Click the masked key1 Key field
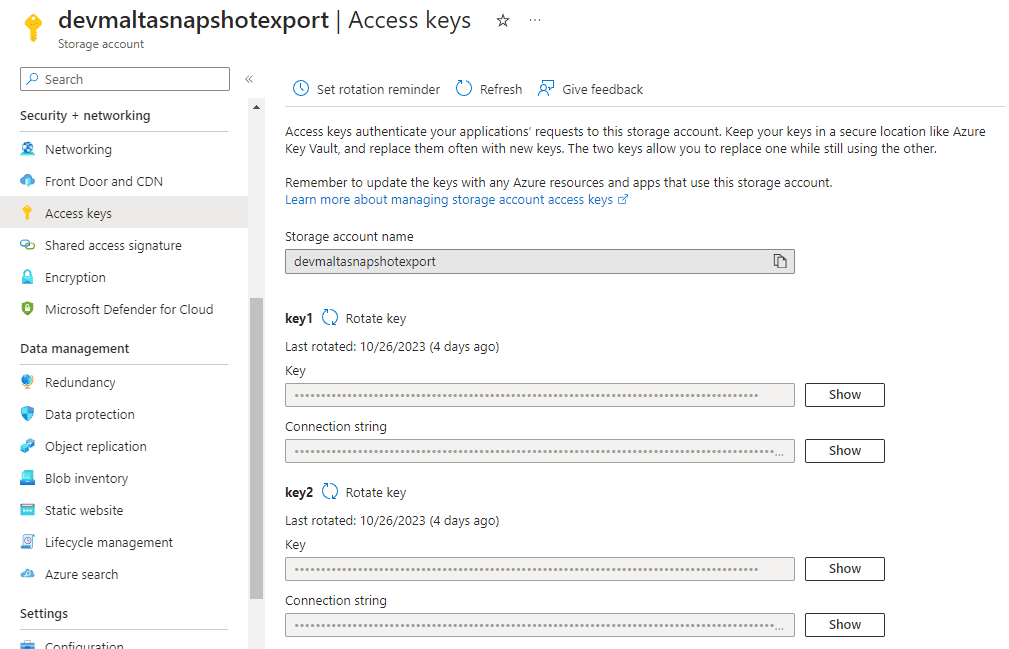The image size is (1009, 649). pos(540,395)
